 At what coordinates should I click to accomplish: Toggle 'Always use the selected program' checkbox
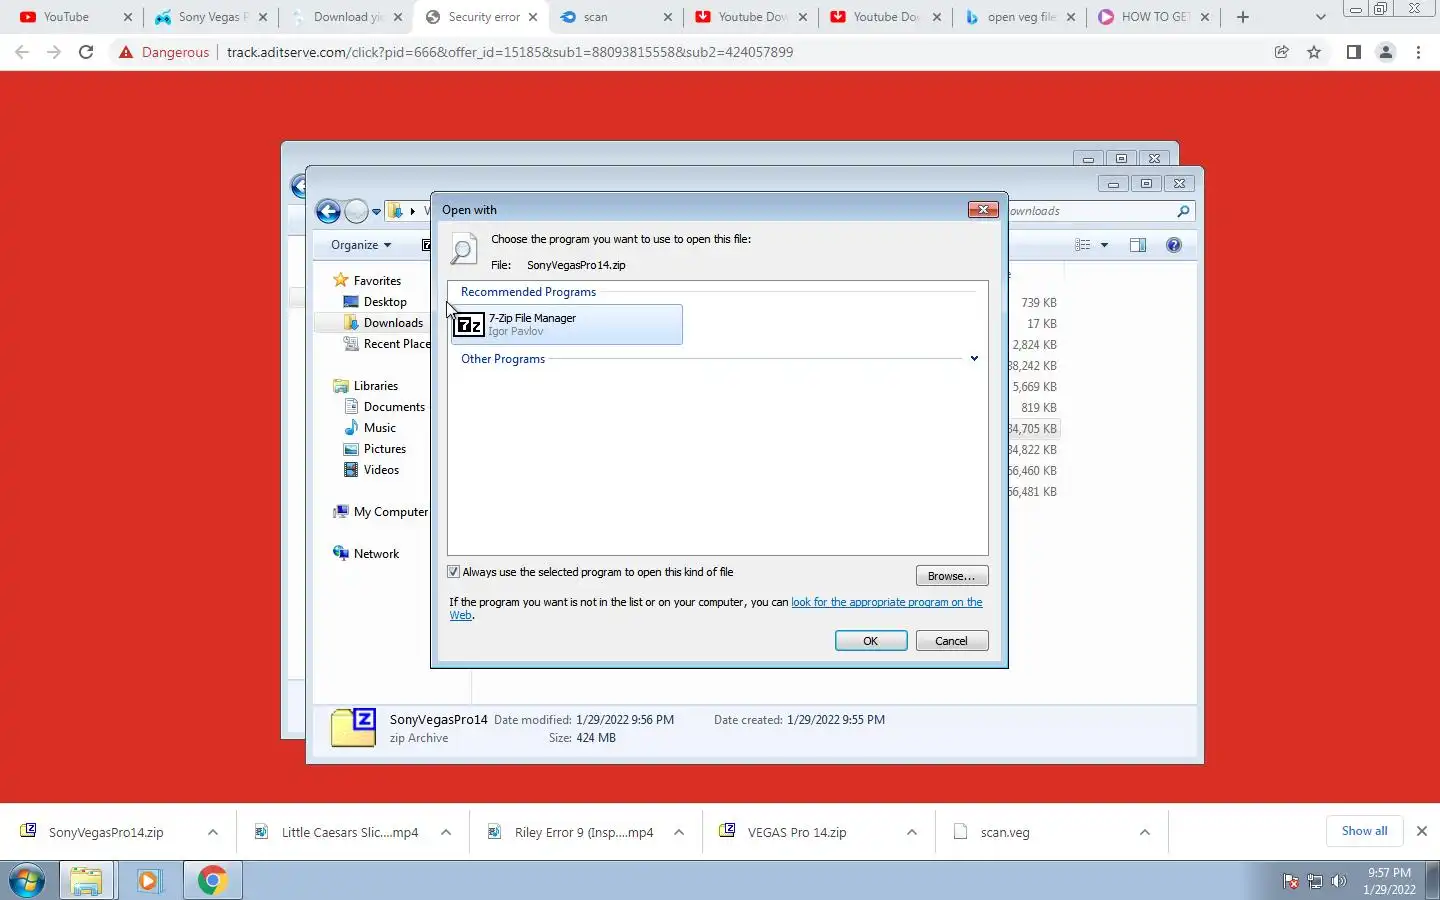tap(454, 572)
